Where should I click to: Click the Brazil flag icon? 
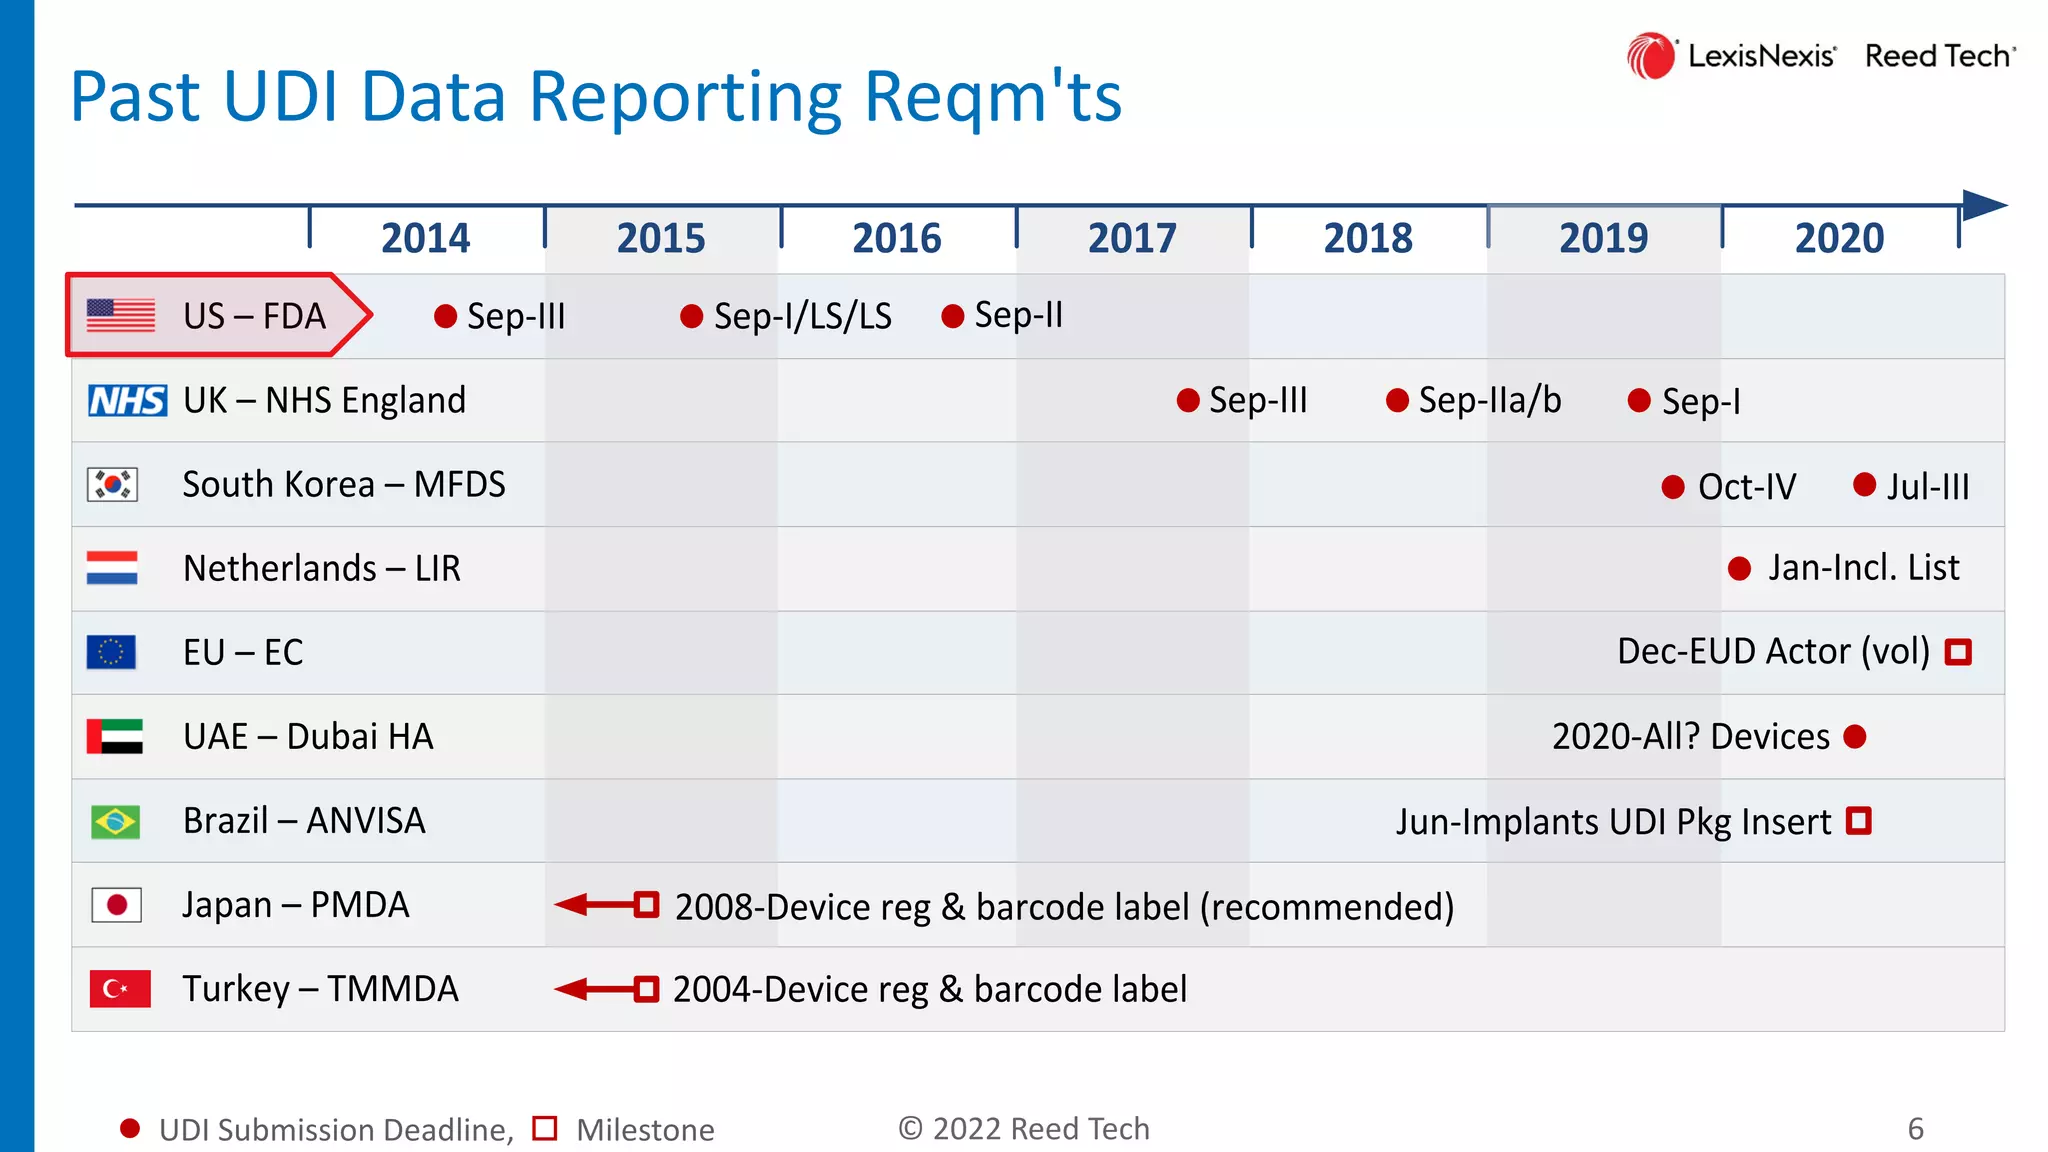pos(115,821)
